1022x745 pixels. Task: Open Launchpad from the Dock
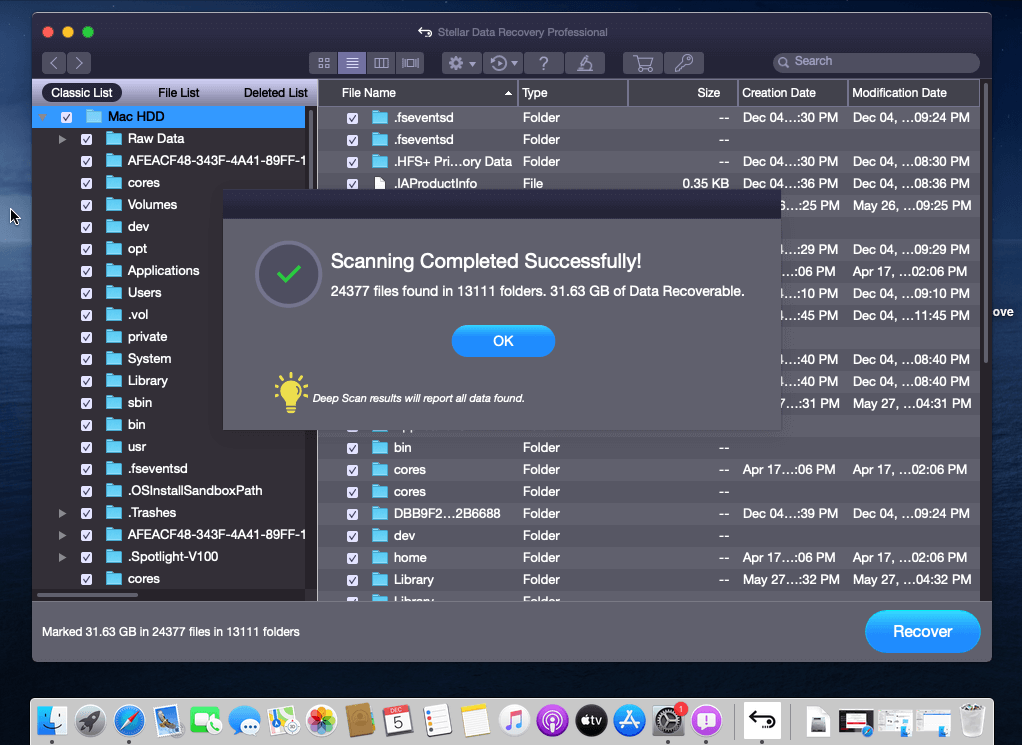pos(91,720)
